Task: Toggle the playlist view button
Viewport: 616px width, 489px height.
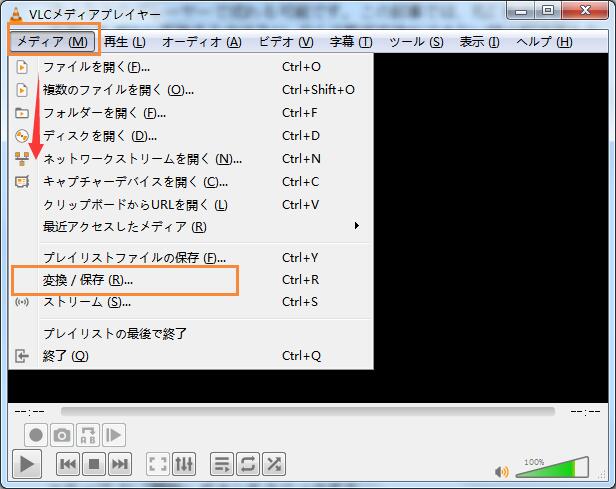Action: (222, 464)
